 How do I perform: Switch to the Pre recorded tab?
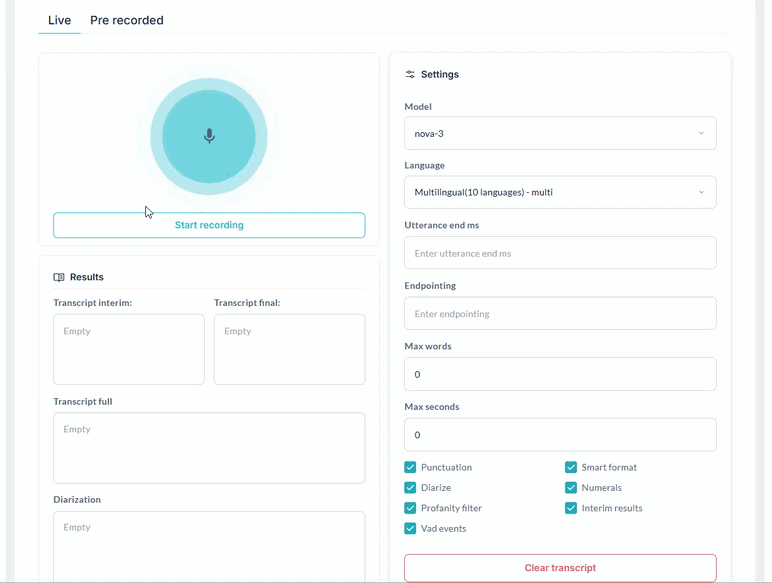pos(126,20)
